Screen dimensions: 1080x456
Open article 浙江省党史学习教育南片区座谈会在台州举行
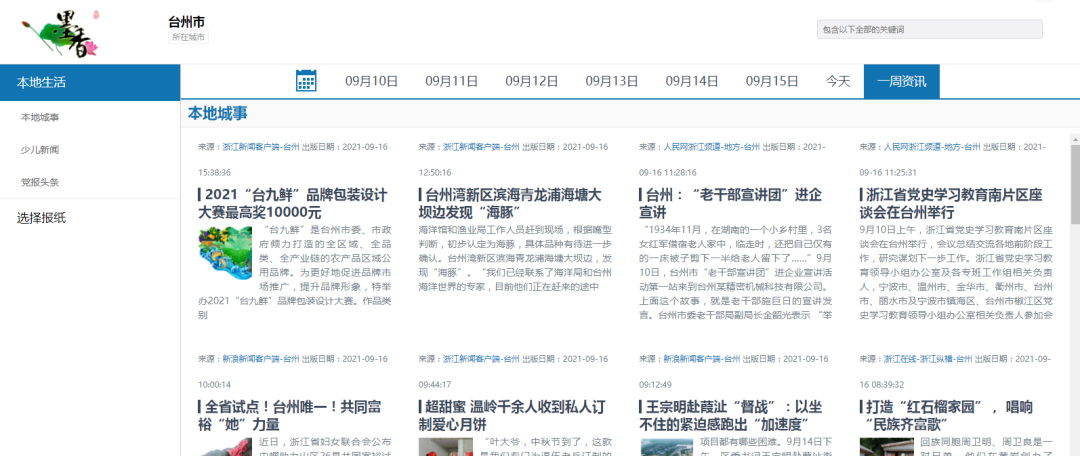pos(951,203)
